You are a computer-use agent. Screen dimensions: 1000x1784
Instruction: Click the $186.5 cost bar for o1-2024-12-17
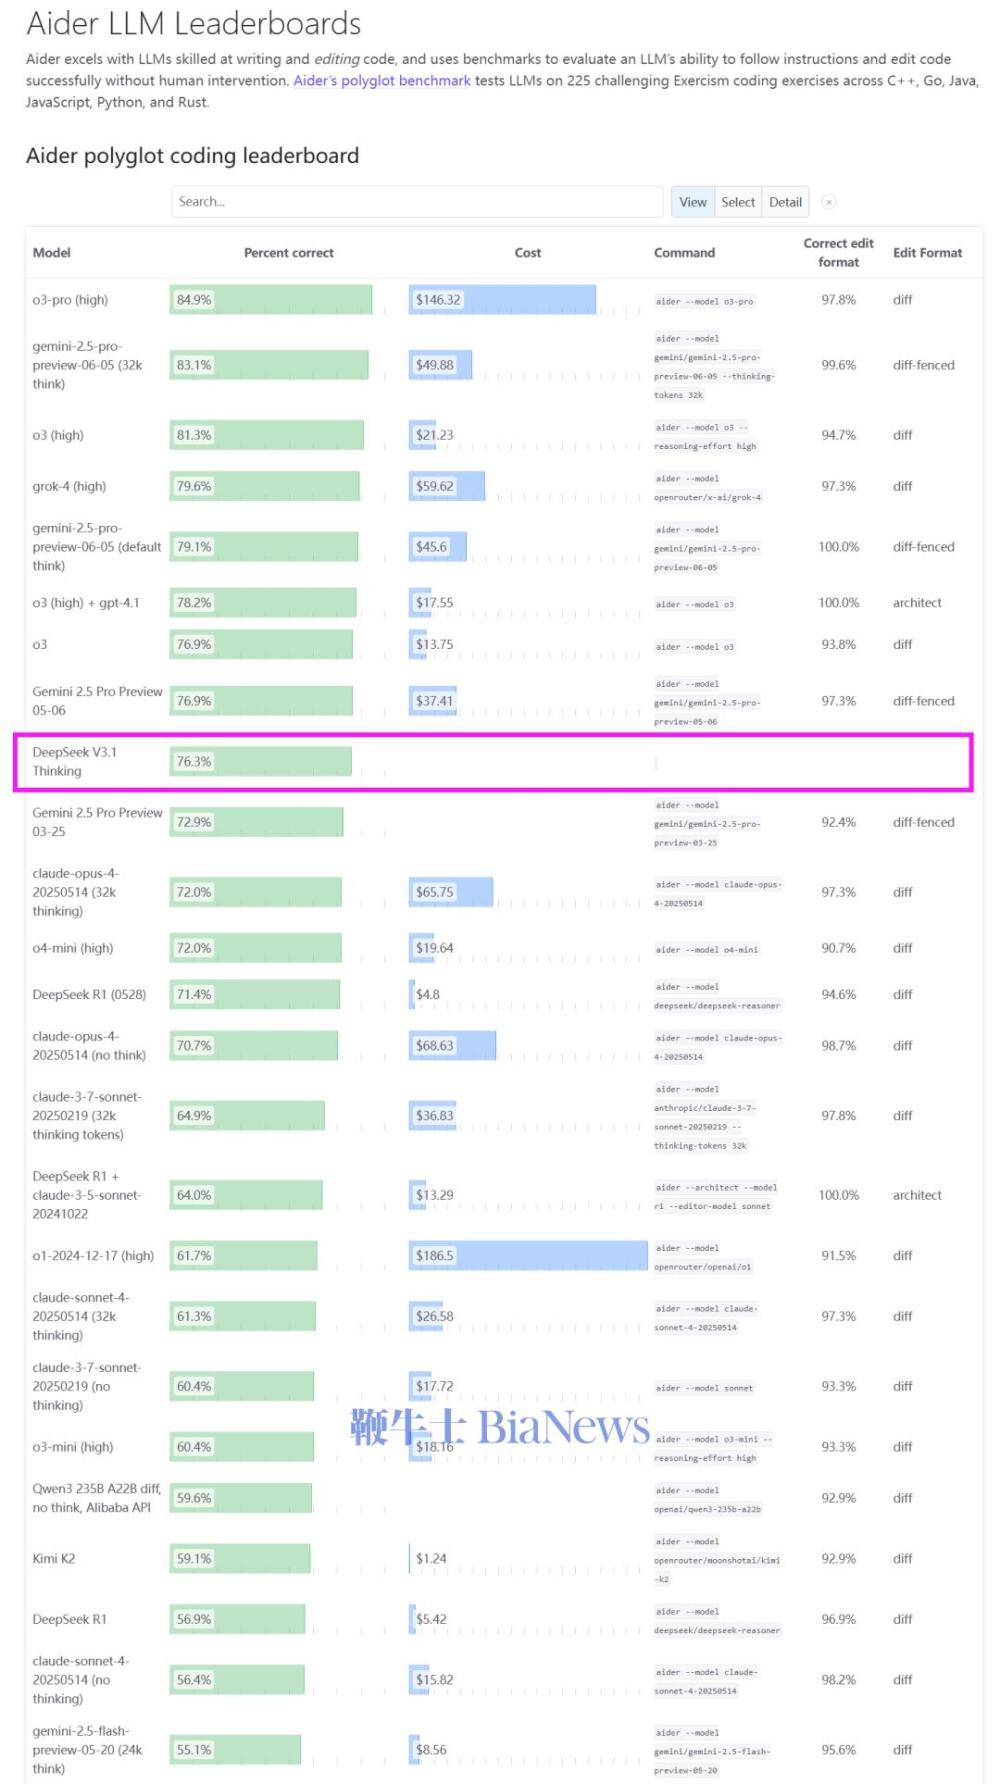pyautogui.click(x=528, y=1256)
